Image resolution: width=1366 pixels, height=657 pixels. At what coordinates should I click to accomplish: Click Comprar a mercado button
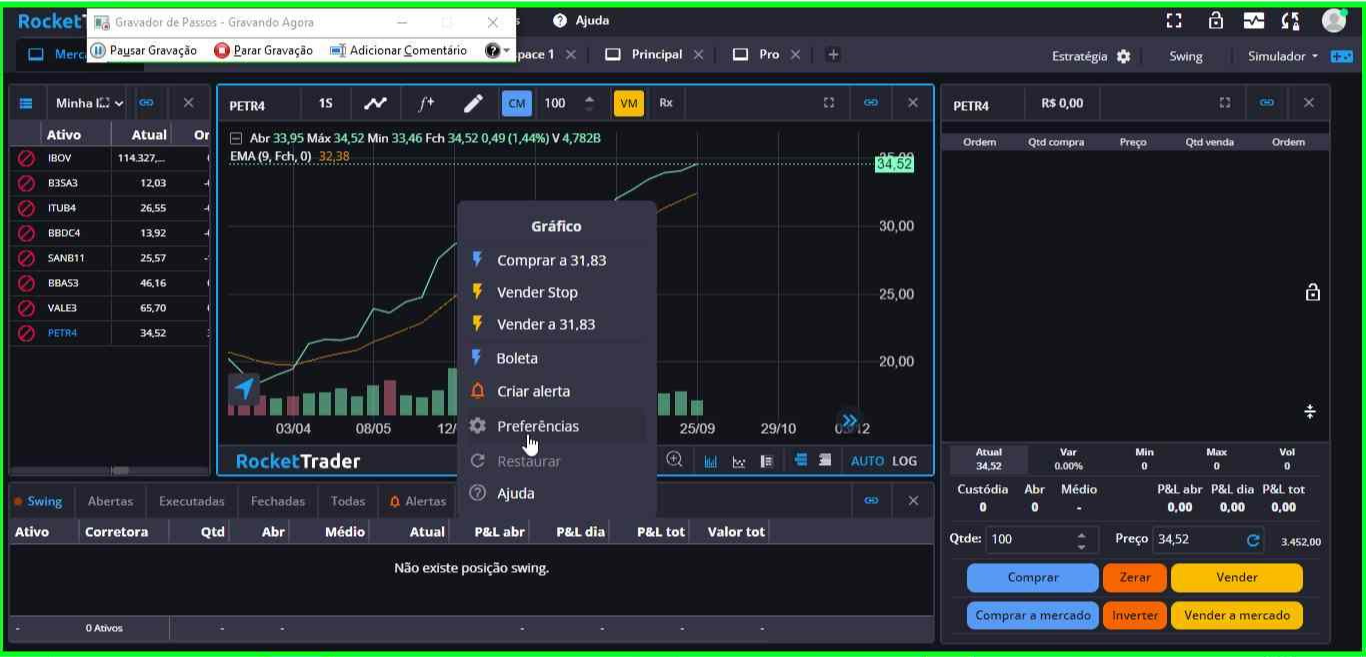[x=1033, y=615]
